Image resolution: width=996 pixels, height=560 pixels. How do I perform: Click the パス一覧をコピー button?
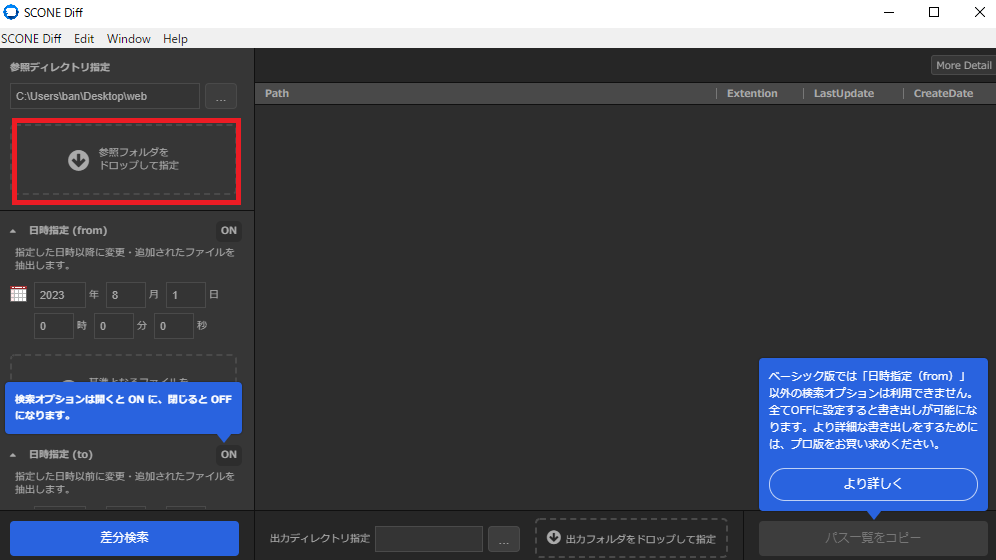(x=873, y=538)
